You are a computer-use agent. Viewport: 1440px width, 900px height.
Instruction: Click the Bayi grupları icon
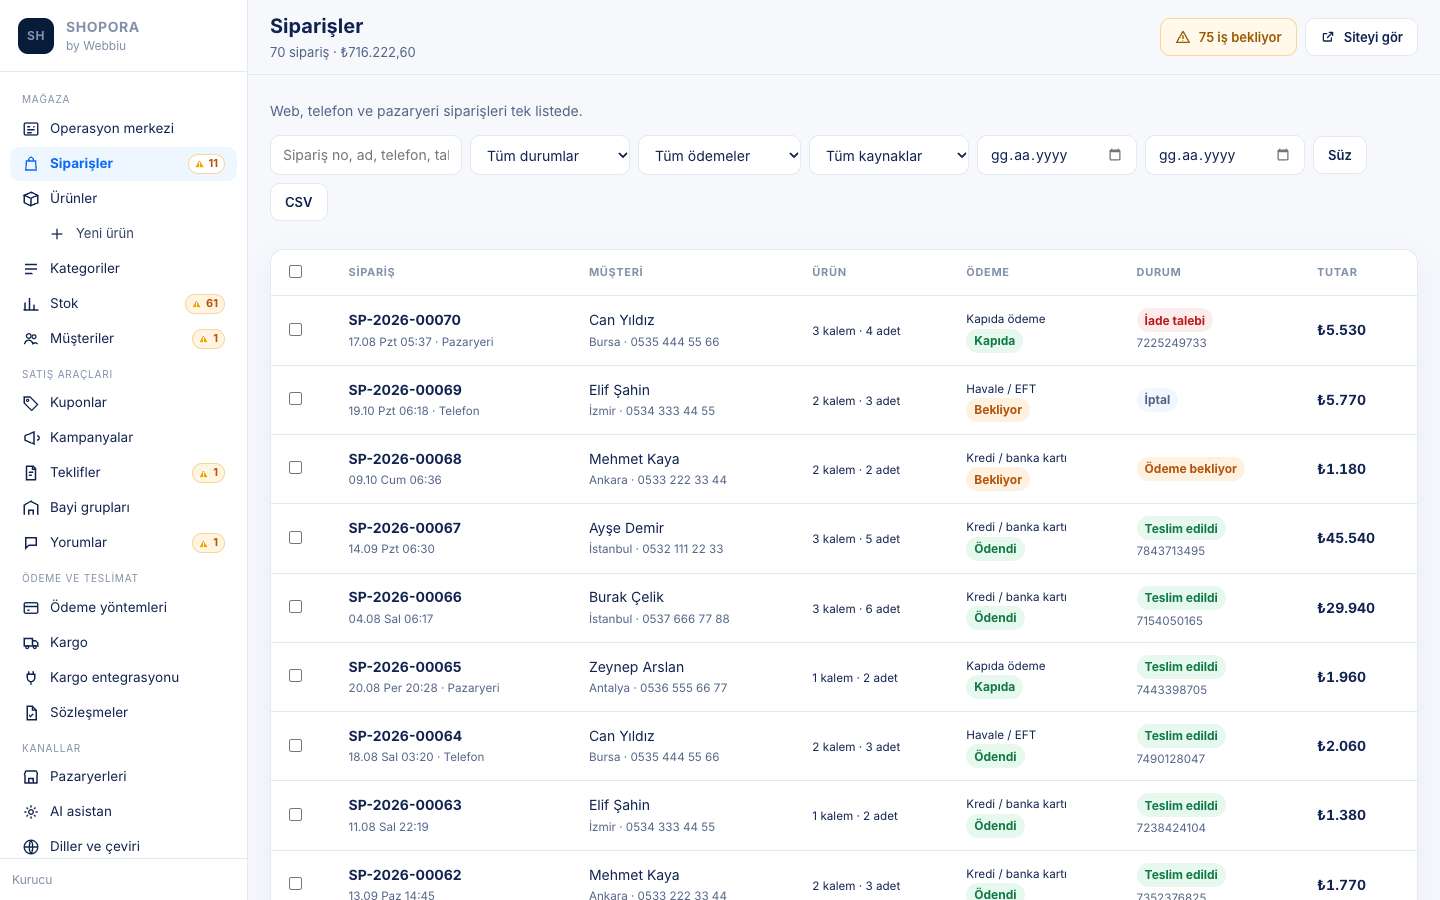tap(31, 508)
